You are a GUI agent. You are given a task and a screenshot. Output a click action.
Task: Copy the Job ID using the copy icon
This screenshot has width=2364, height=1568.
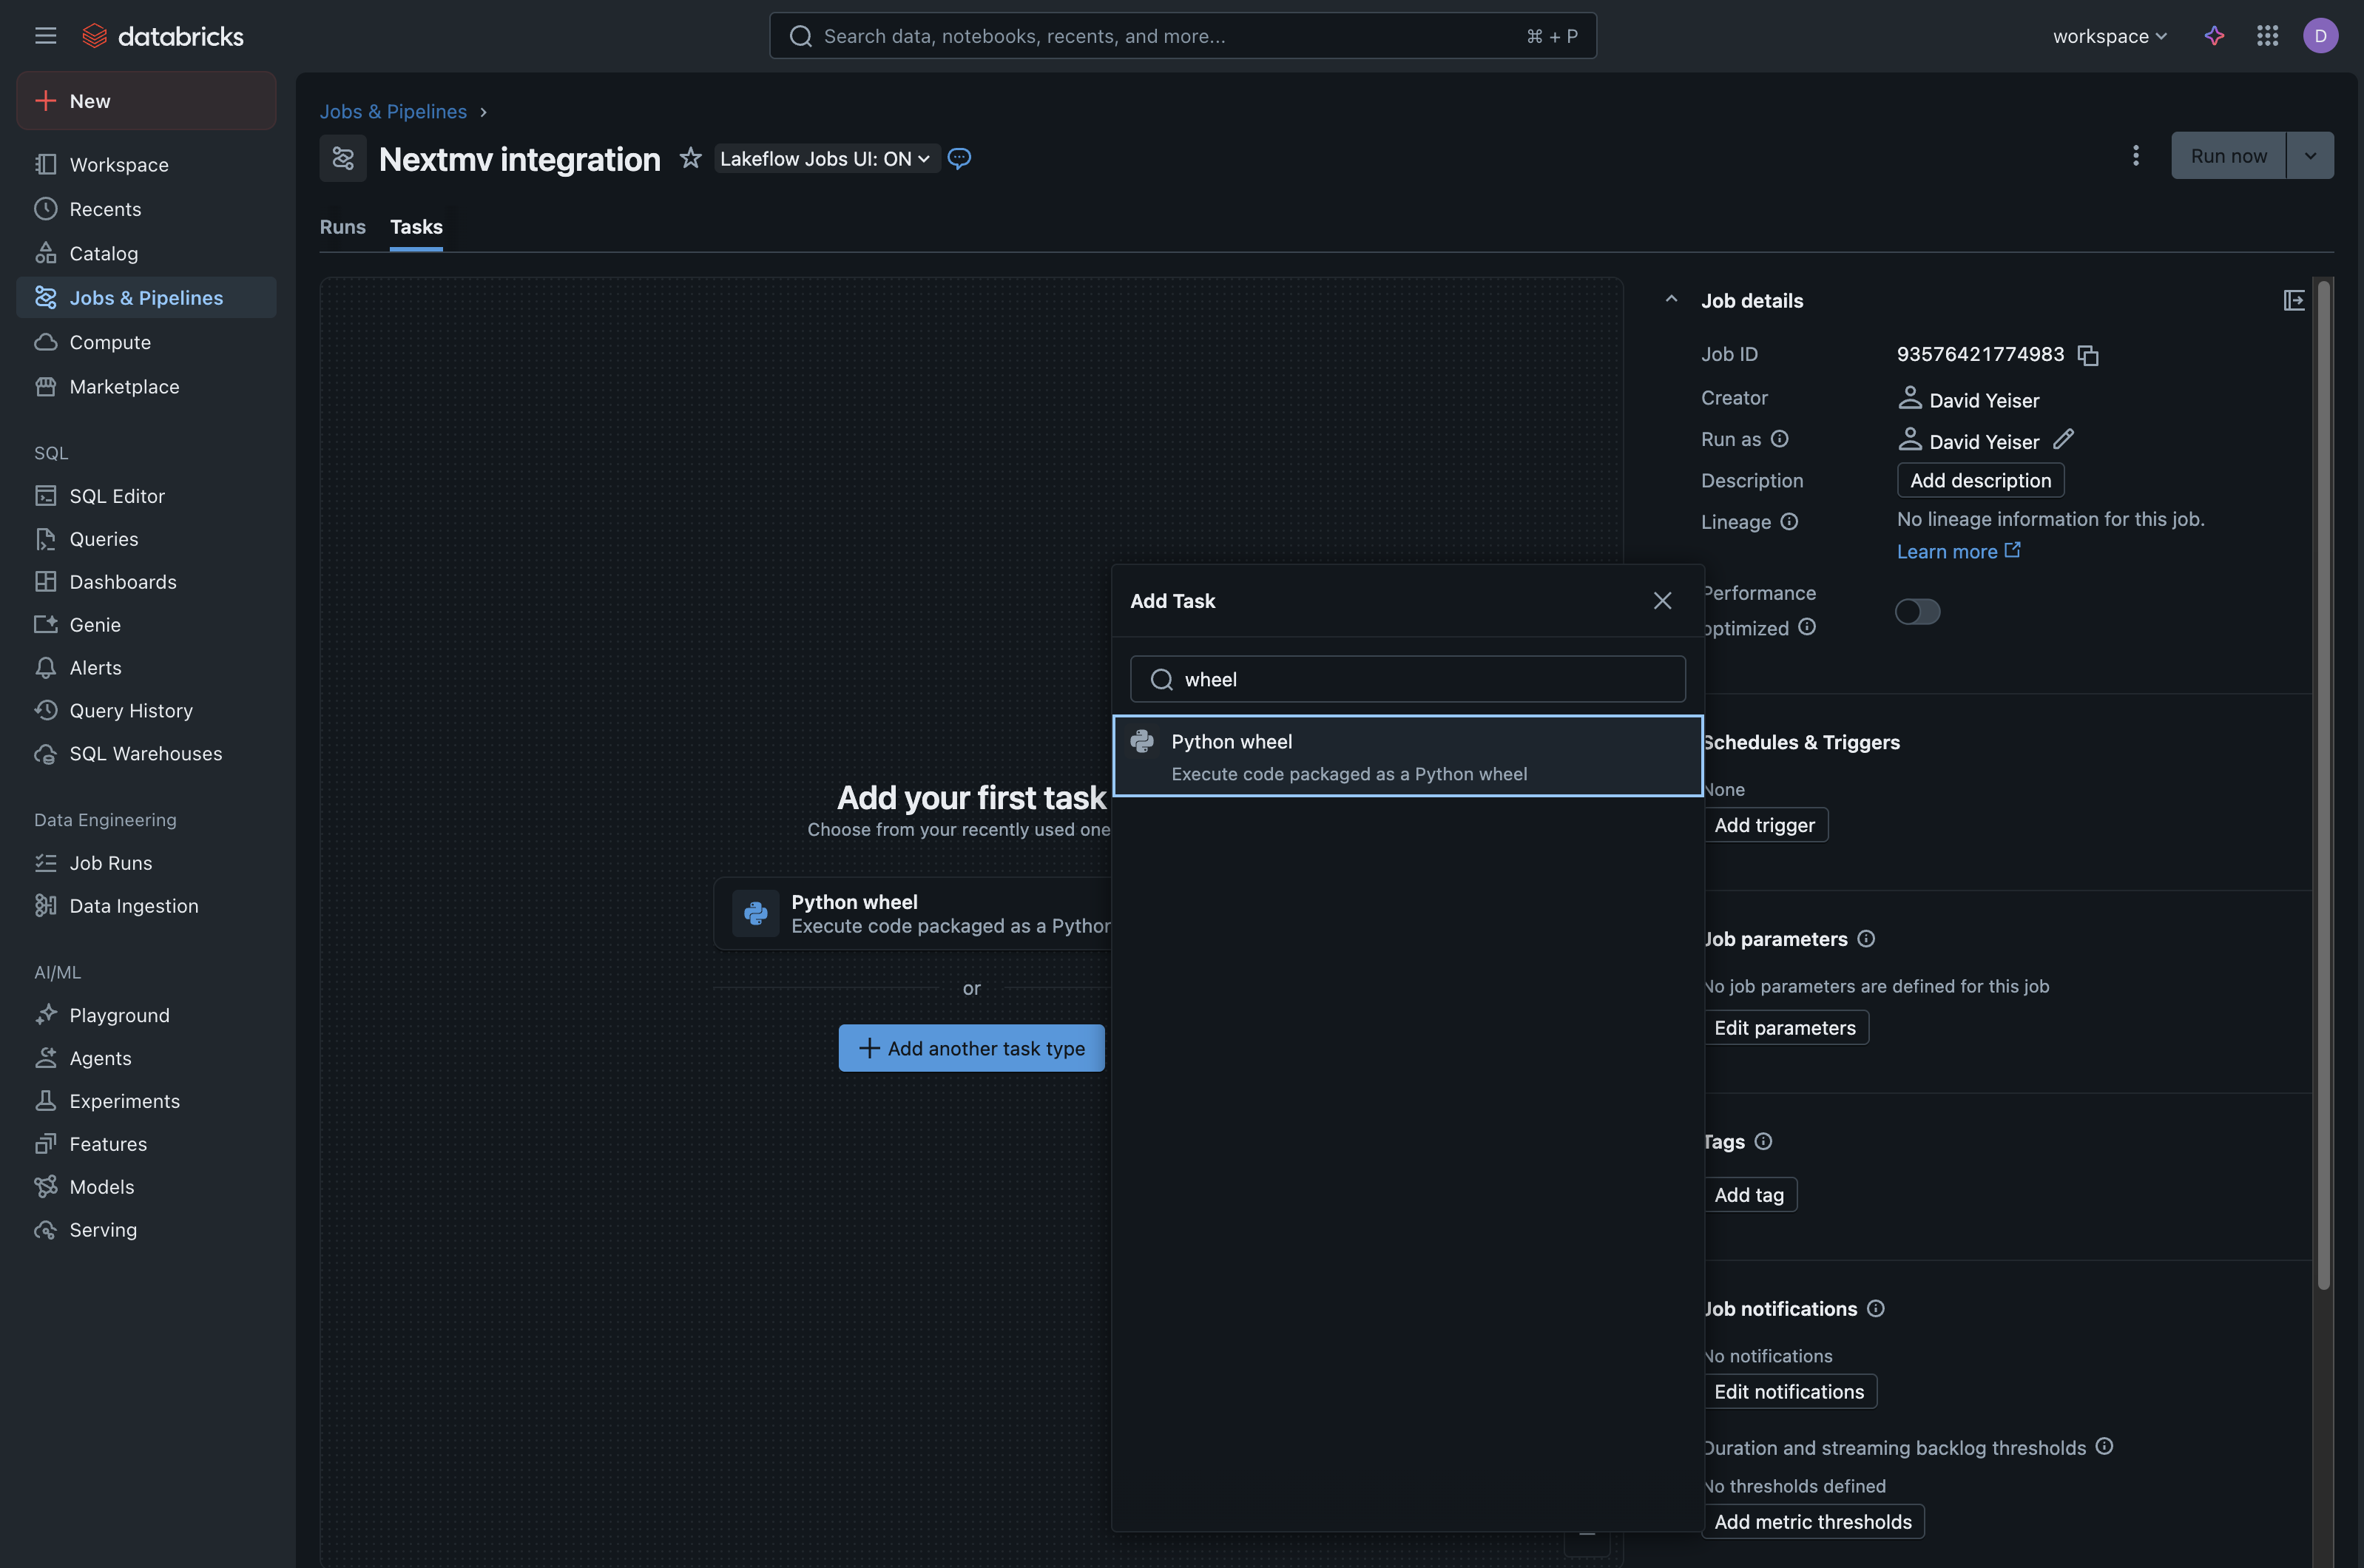[2088, 355]
